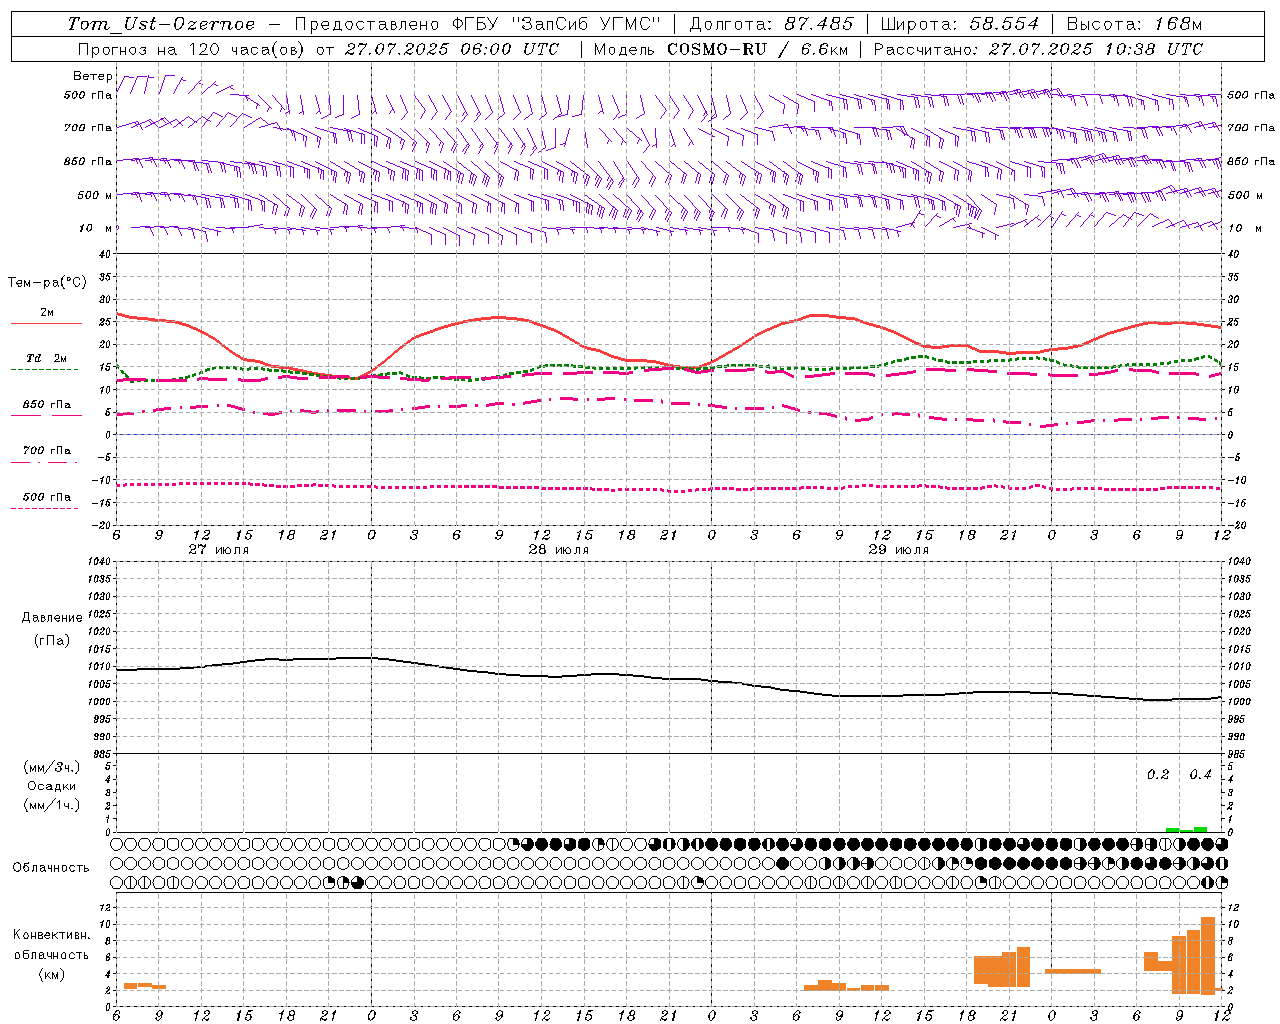Click the (гПа) unit under Давление

coord(50,640)
